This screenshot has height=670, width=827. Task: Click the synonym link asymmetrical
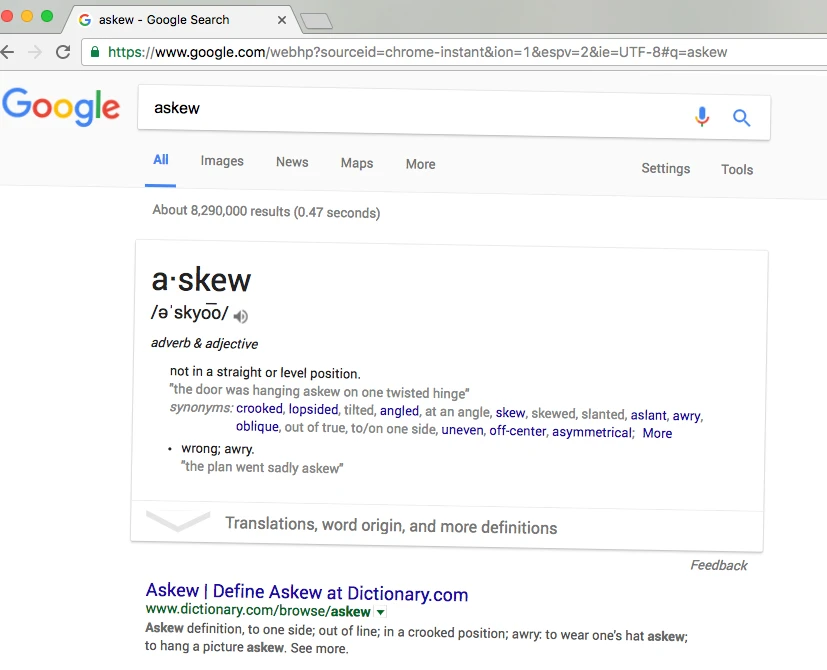(592, 432)
